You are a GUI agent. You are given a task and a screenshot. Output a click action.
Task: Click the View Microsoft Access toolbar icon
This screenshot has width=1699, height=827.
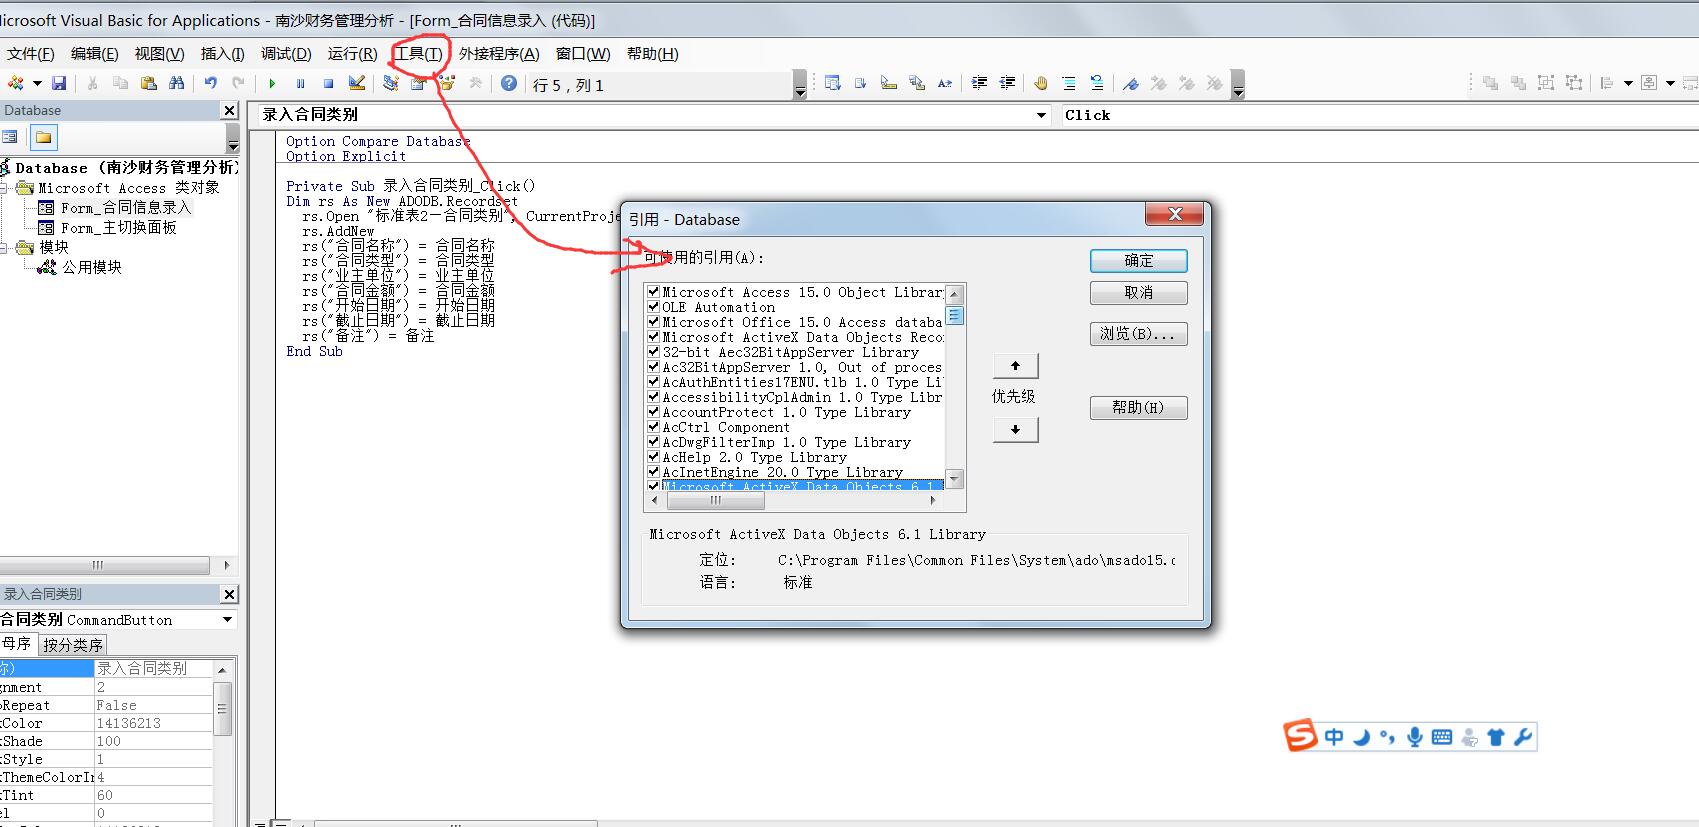click(x=16, y=83)
